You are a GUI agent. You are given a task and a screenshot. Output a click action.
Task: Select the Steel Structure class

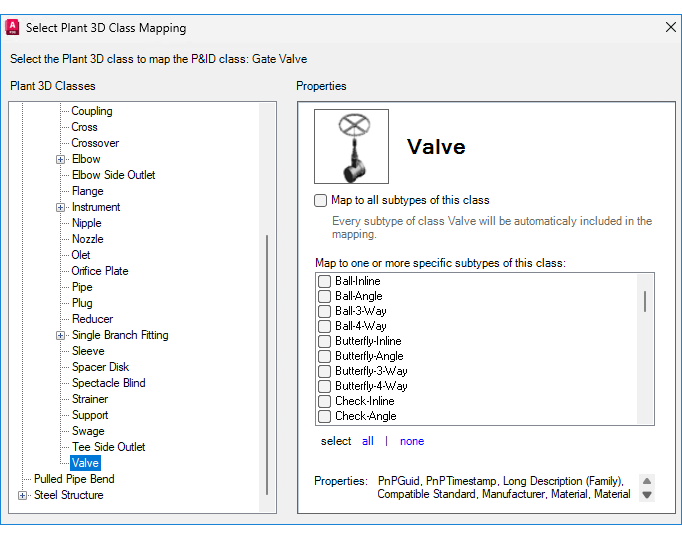point(69,495)
